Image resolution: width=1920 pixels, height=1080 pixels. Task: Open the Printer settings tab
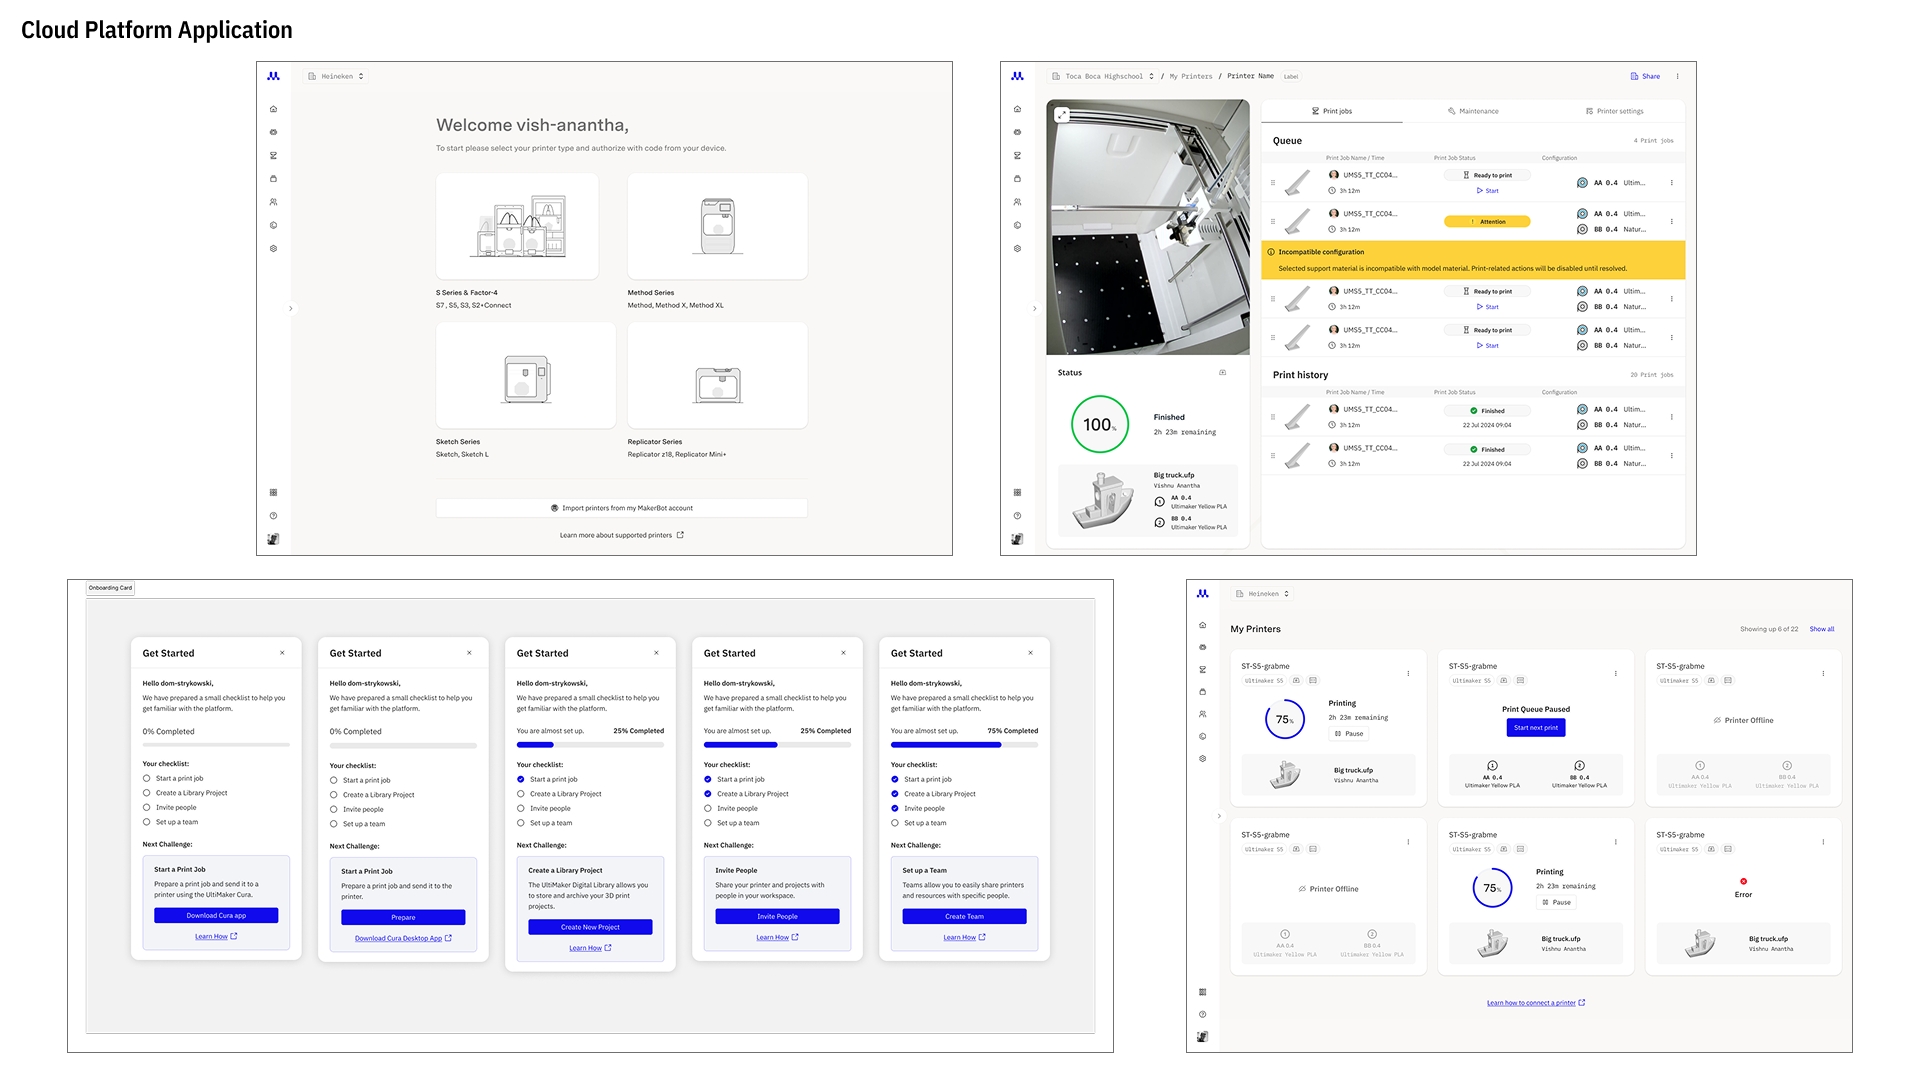point(1613,111)
